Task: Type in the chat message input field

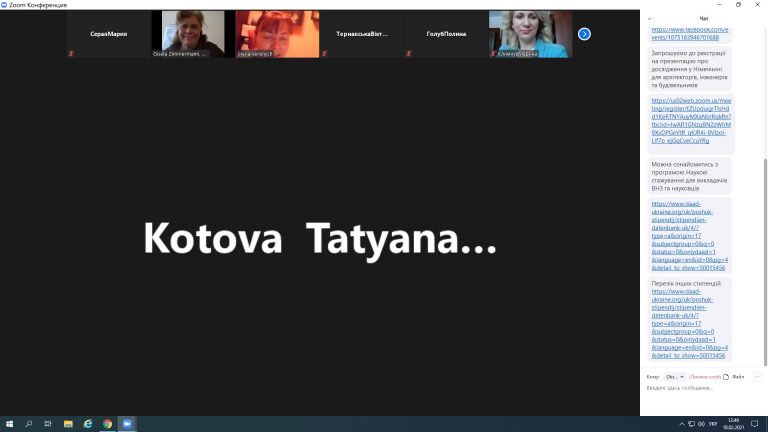Action: click(x=700, y=388)
